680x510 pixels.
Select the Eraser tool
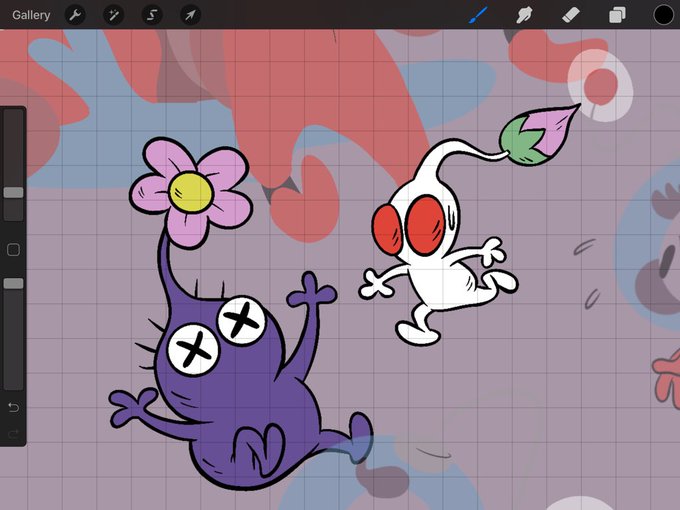pyautogui.click(x=571, y=15)
